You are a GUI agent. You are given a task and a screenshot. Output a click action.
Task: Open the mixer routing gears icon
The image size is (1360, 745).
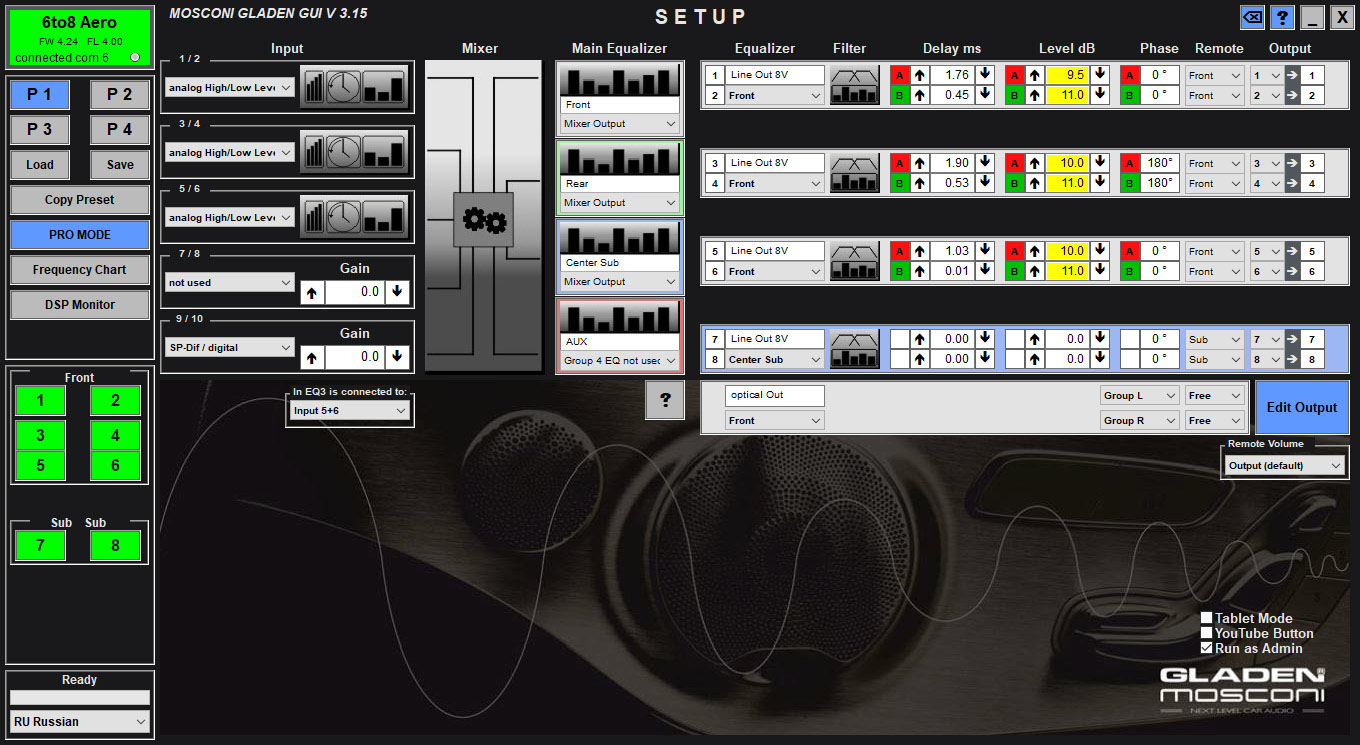484,219
